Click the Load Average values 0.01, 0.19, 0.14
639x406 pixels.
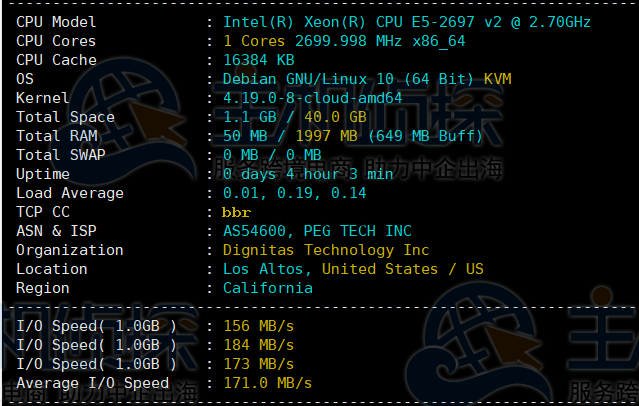(294, 193)
